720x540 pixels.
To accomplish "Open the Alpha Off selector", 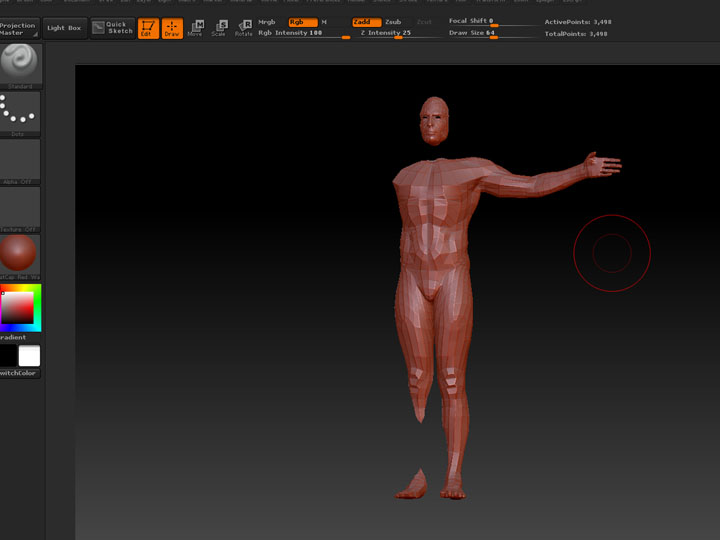I will click(x=20, y=160).
